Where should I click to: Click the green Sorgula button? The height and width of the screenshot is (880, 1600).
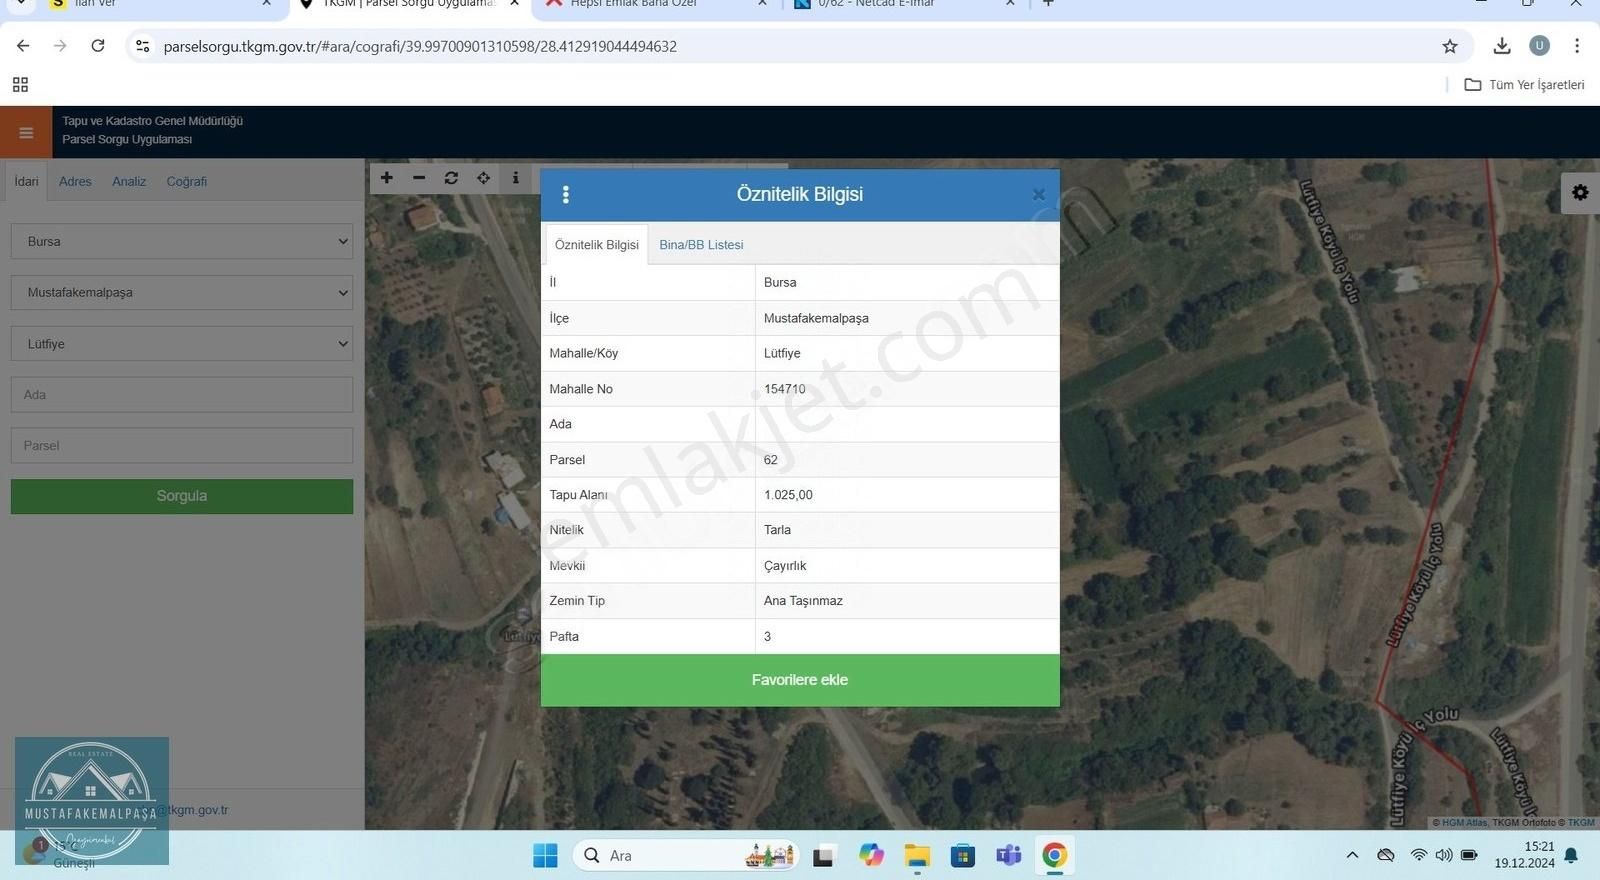pos(182,496)
